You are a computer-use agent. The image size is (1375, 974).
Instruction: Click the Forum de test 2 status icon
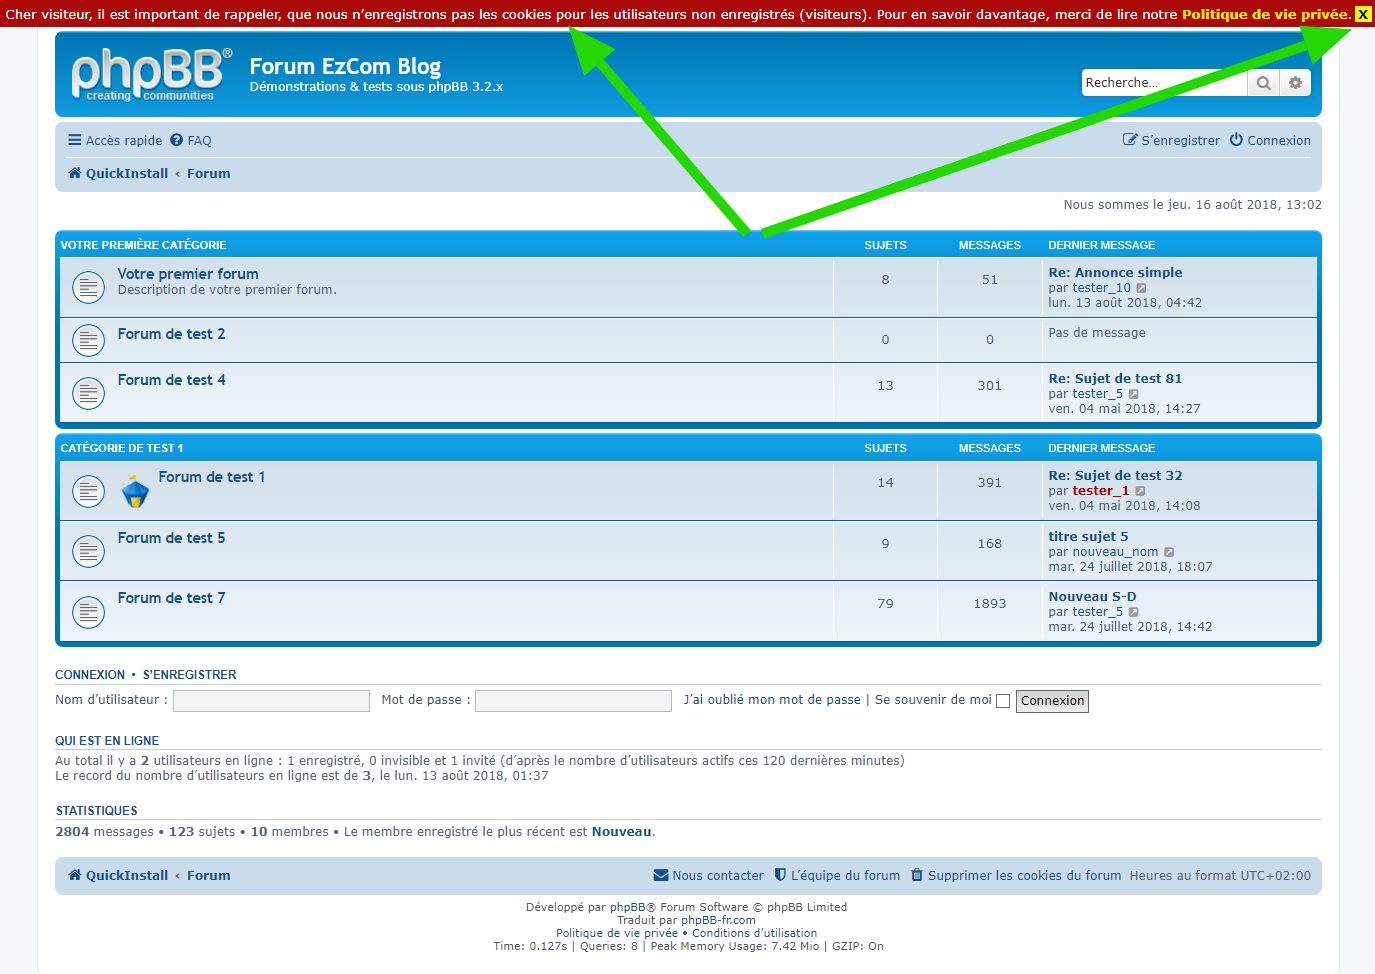[x=89, y=340]
